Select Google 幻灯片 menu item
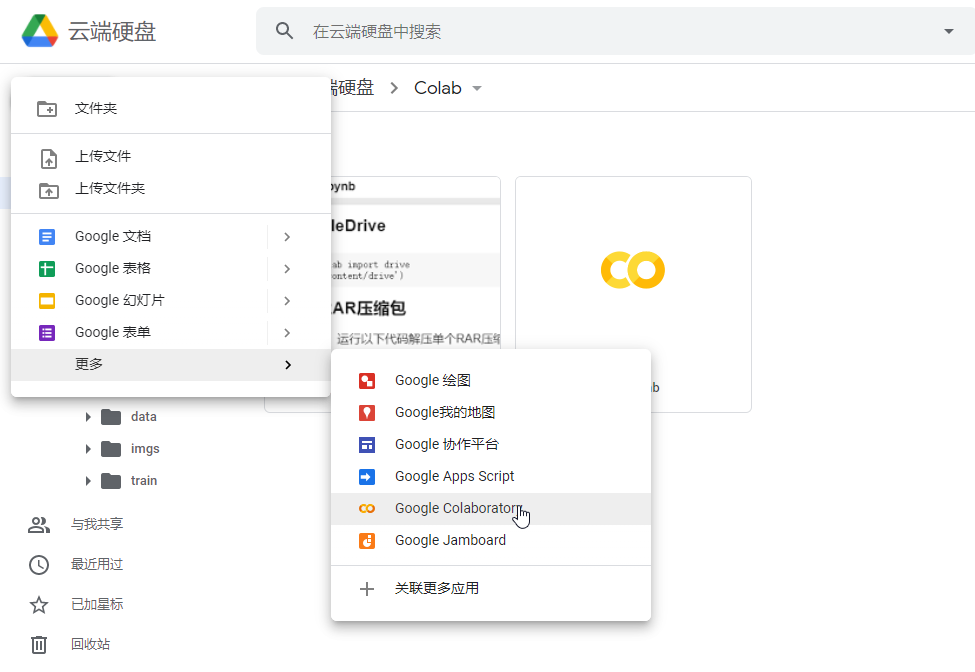The height and width of the screenshot is (672, 975). click(x=139, y=301)
